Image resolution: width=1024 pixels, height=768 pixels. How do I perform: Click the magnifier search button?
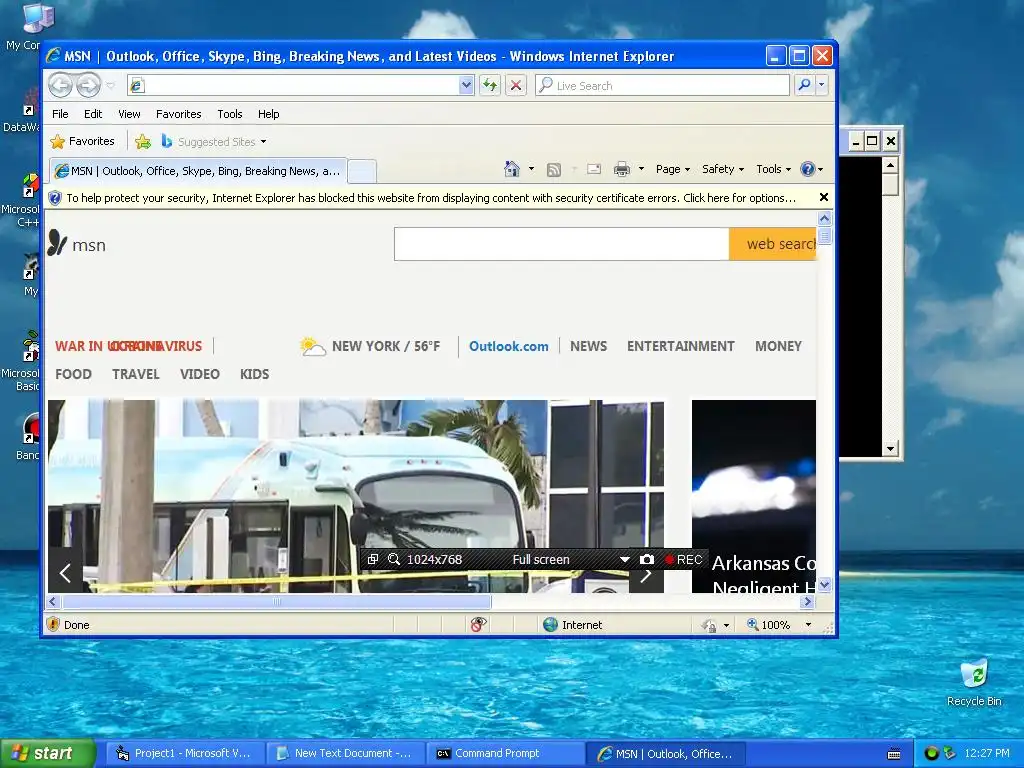pos(805,85)
